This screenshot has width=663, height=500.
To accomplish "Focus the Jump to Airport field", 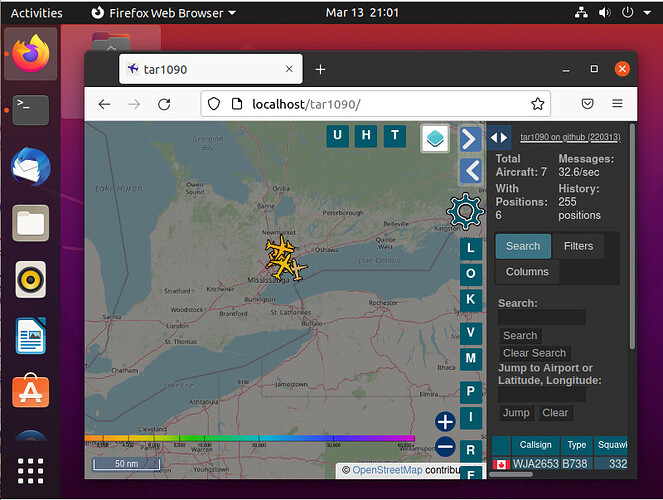I will (x=542, y=394).
